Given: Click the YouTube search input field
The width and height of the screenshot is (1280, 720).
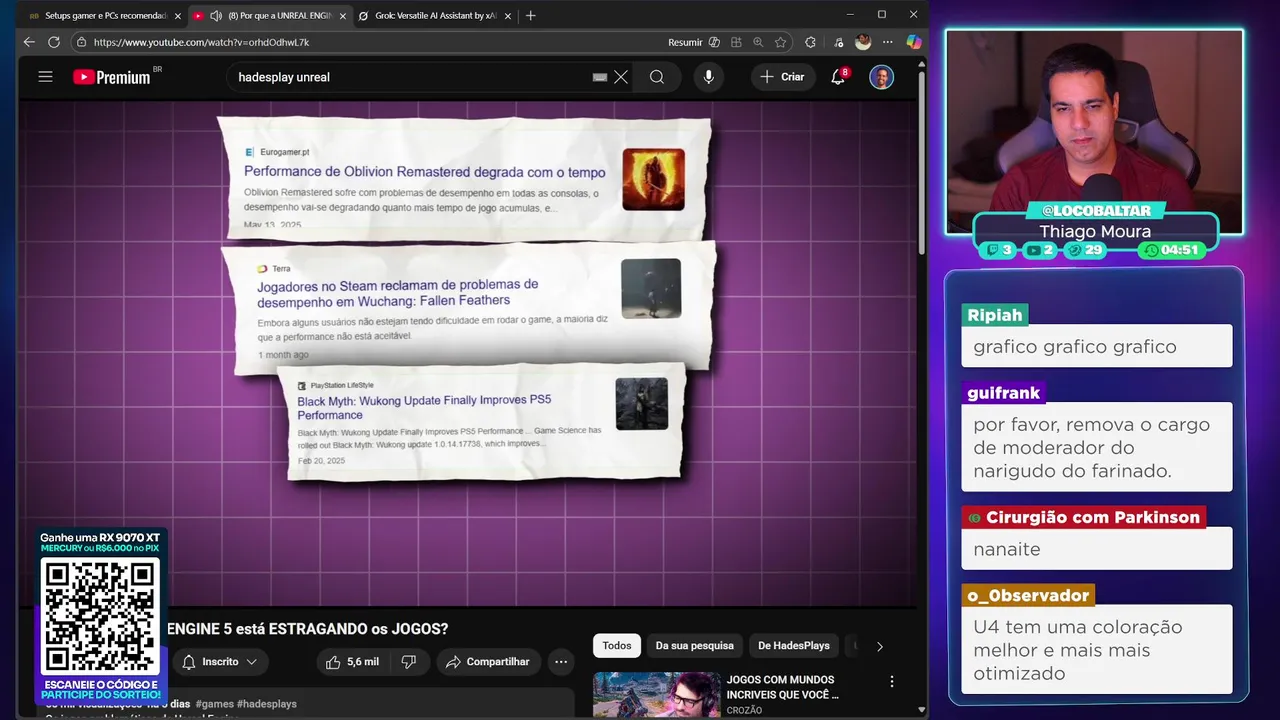Looking at the screenshot, I should click(x=410, y=77).
